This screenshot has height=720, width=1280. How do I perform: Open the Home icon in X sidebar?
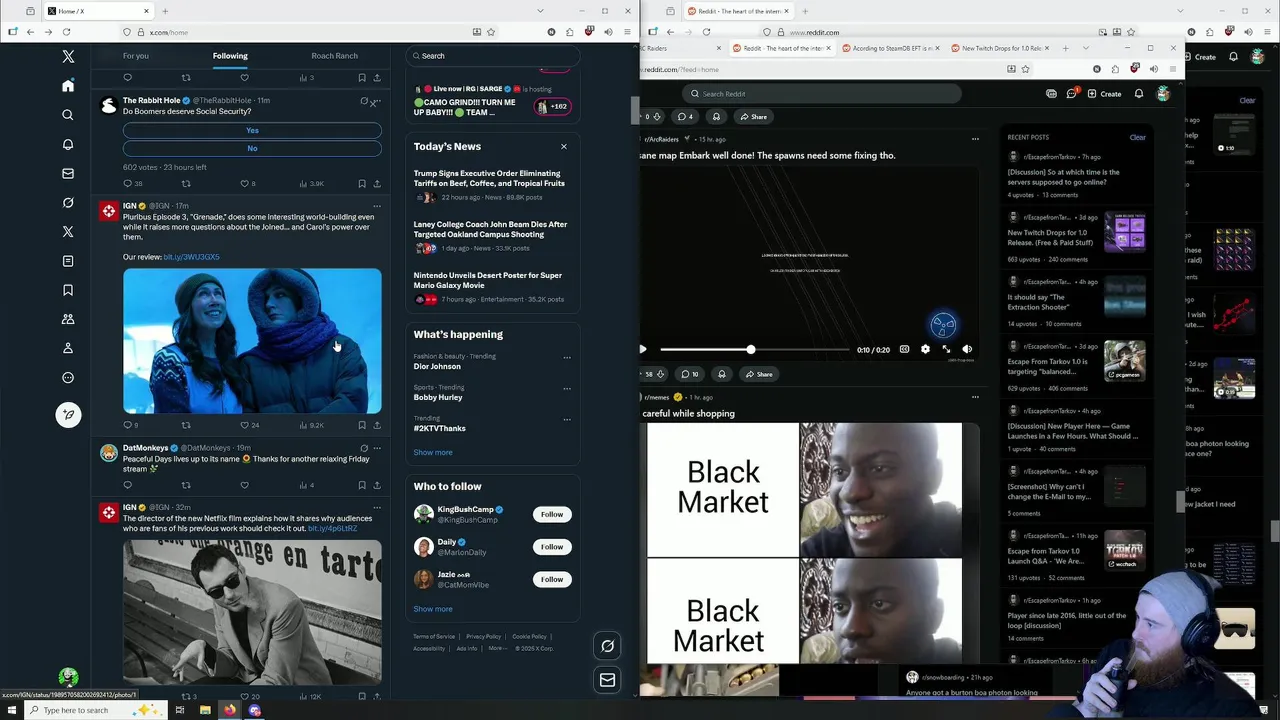click(x=68, y=86)
